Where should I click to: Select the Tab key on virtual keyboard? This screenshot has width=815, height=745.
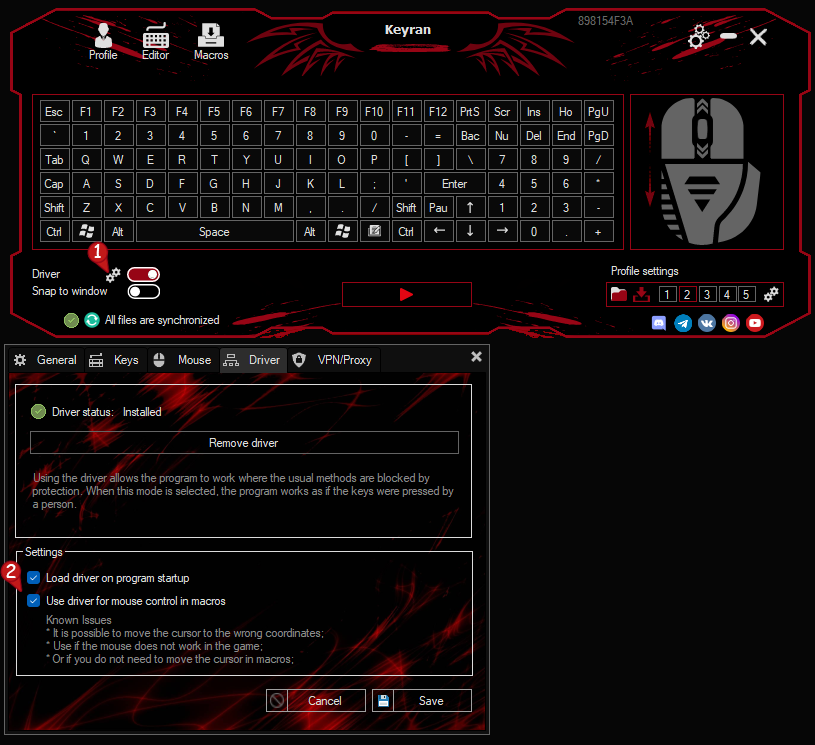54,160
